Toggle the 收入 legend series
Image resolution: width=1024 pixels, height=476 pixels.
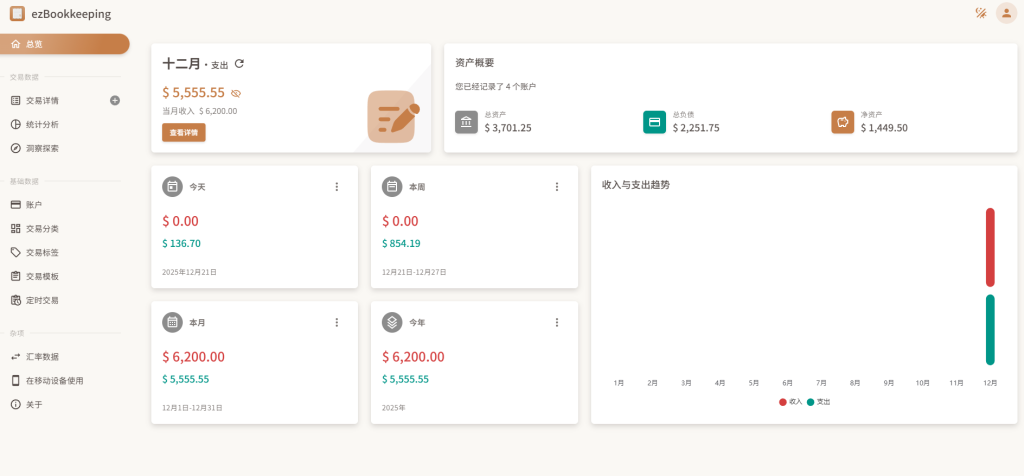[790, 401]
